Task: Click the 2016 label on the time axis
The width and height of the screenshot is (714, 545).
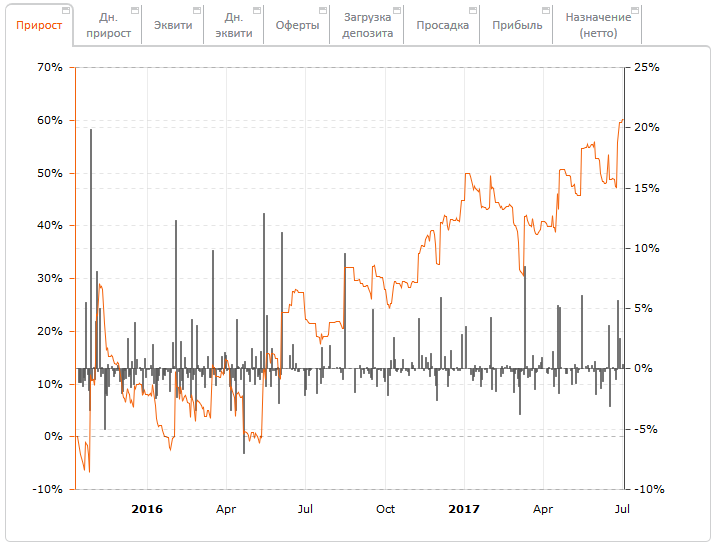Action: pos(147,509)
